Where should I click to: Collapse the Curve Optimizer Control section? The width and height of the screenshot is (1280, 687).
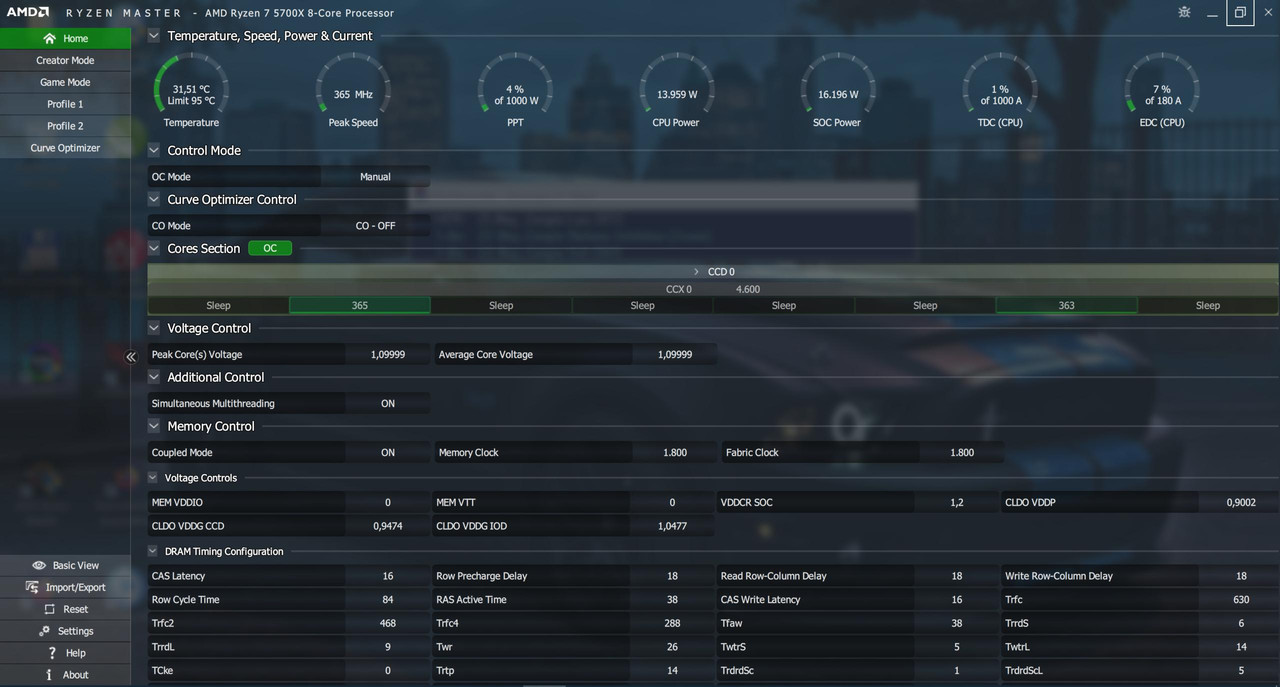154,200
